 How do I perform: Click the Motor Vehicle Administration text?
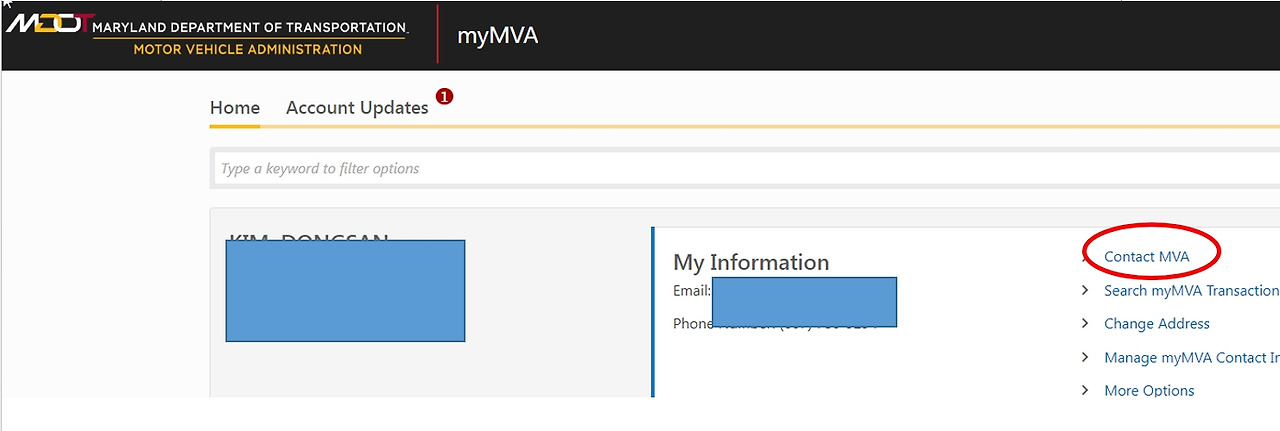click(248, 49)
